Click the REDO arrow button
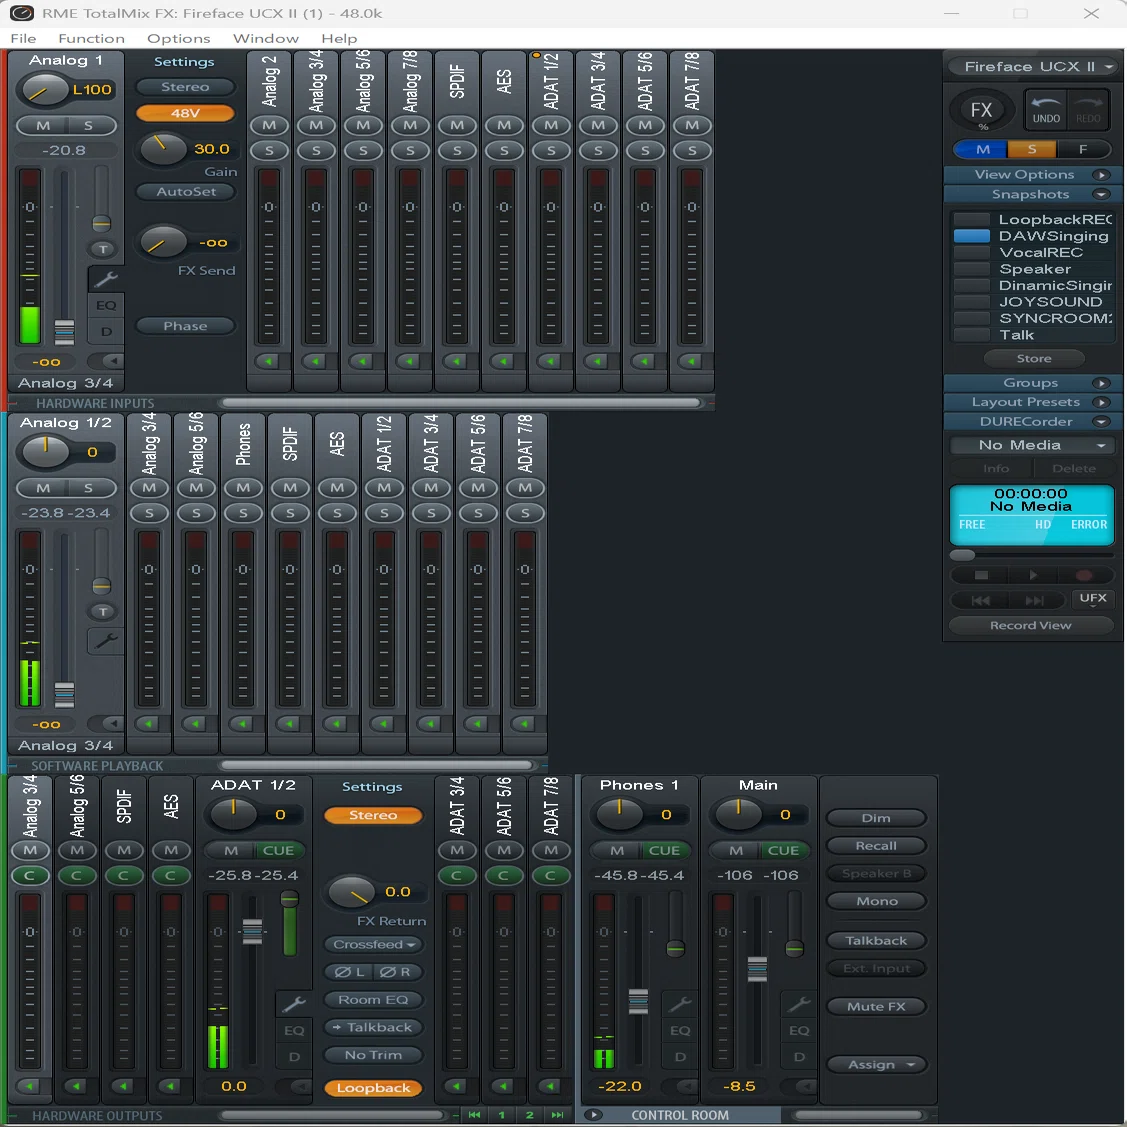 point(1087,109)
